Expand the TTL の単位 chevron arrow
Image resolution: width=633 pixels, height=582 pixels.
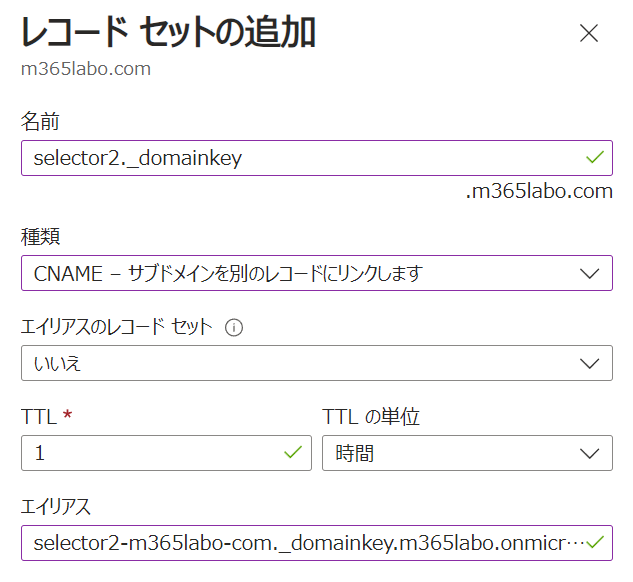589,454
